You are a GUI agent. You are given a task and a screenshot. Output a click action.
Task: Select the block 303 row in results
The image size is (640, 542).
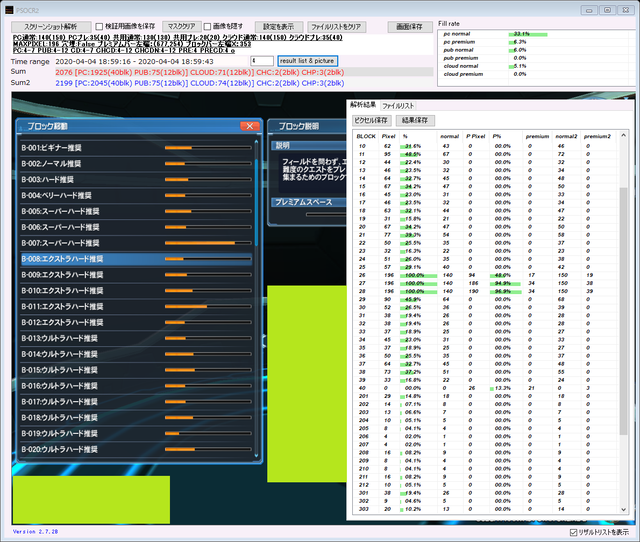pos(486,509)
